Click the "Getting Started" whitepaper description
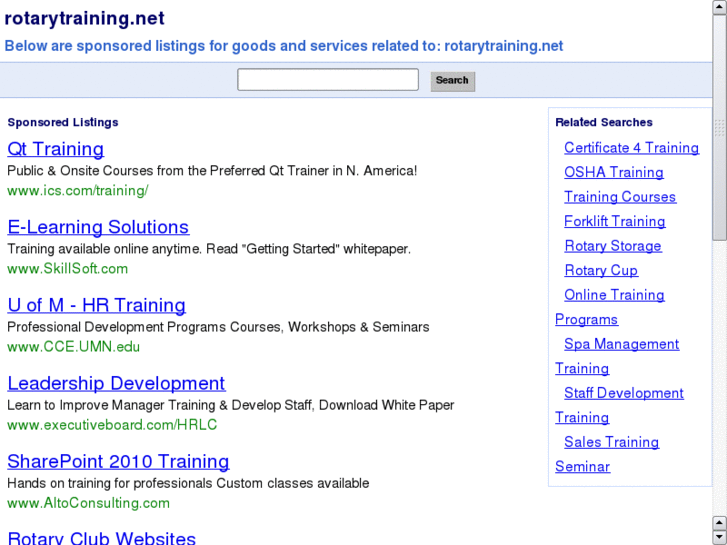The image size is (727, 545). [x=209, y=249]
